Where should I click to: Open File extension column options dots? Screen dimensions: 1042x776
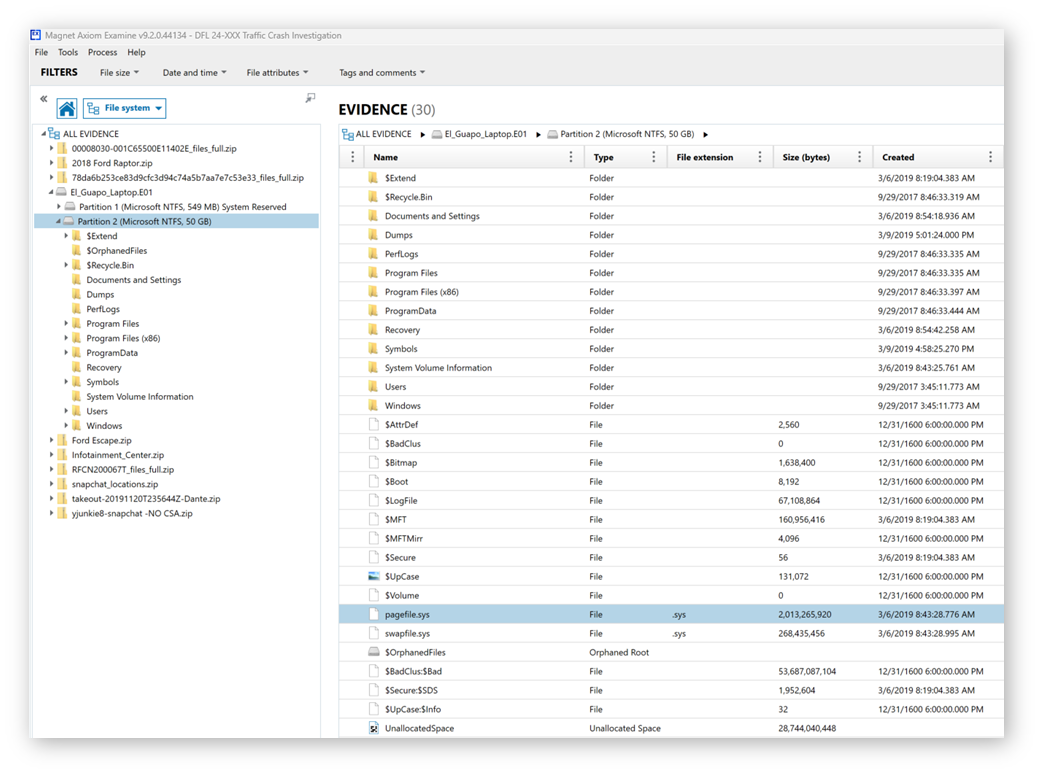tap(760, 157)
